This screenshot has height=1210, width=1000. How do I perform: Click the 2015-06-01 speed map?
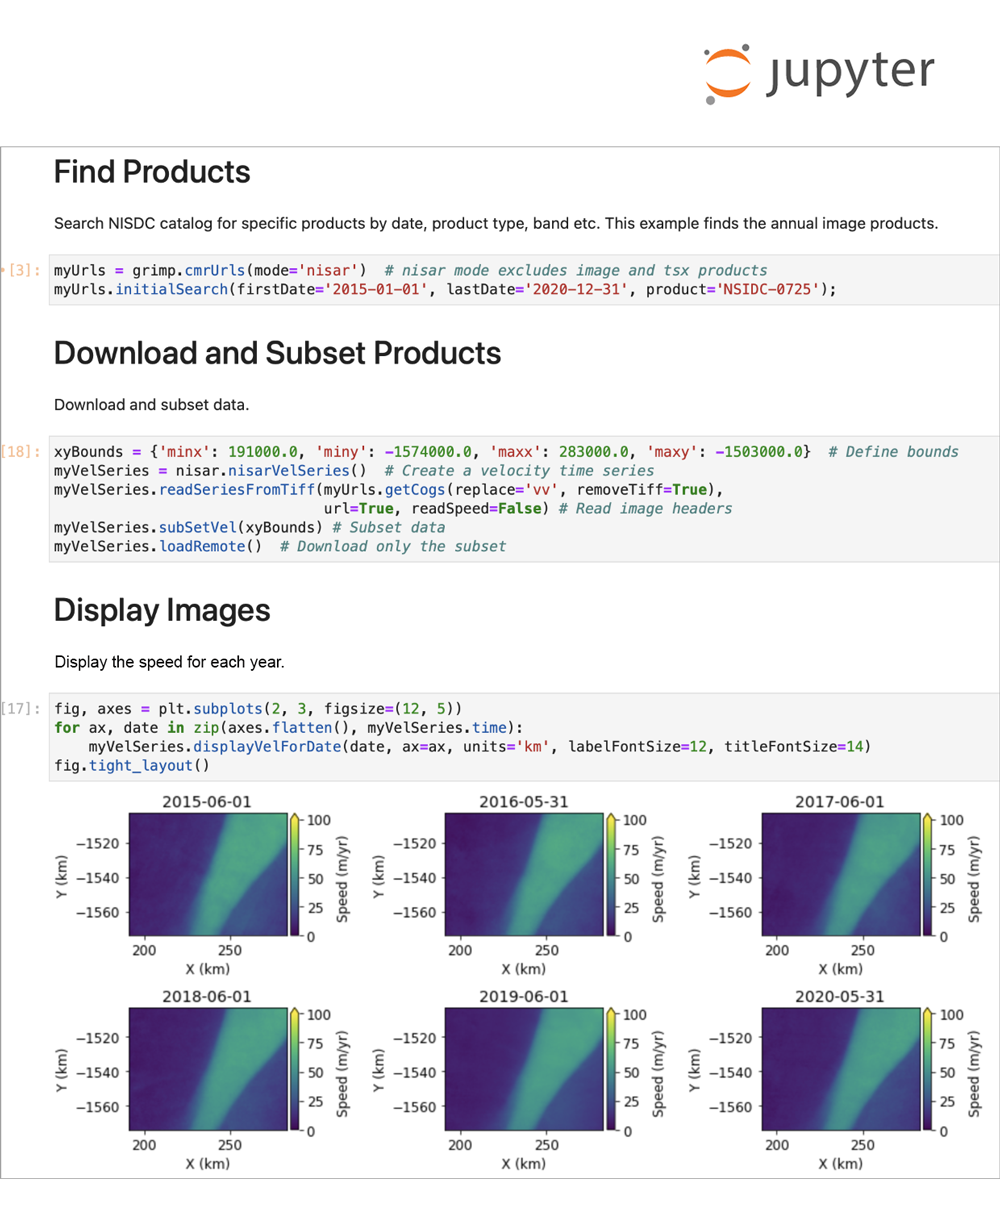207,875
